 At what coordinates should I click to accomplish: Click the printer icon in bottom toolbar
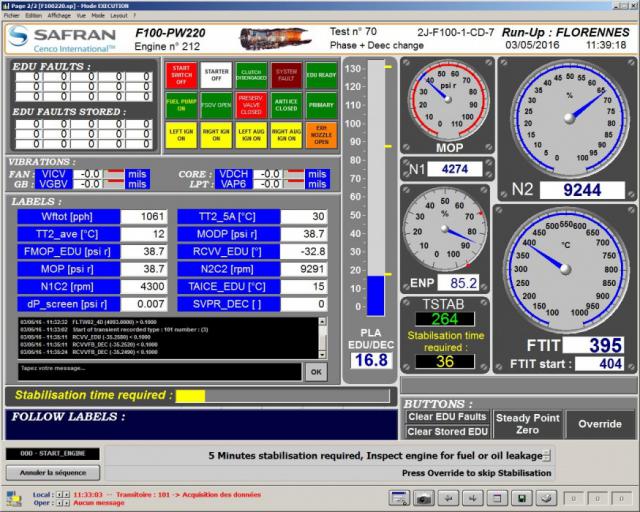(x=546, y=498)
